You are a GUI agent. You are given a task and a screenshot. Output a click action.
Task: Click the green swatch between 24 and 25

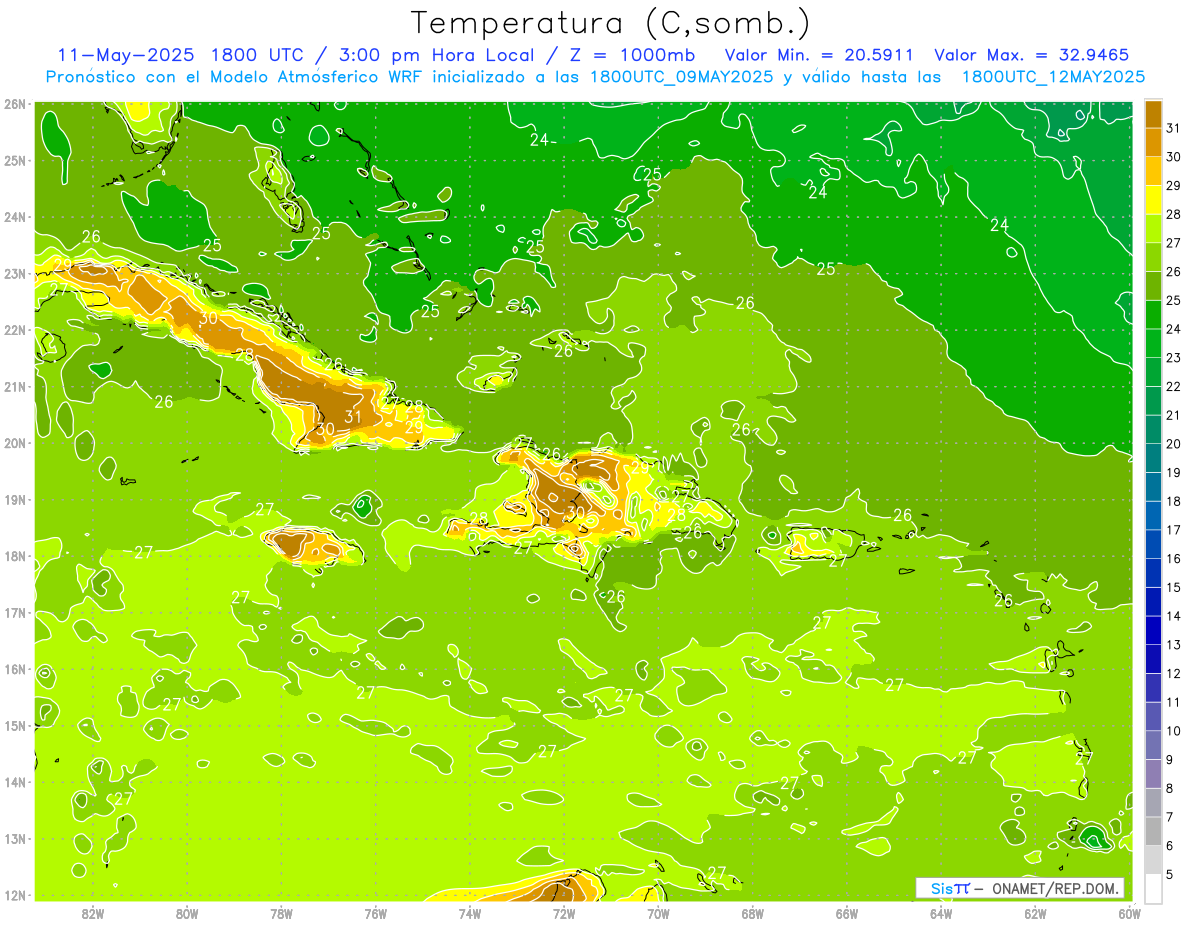point(1153,314)
